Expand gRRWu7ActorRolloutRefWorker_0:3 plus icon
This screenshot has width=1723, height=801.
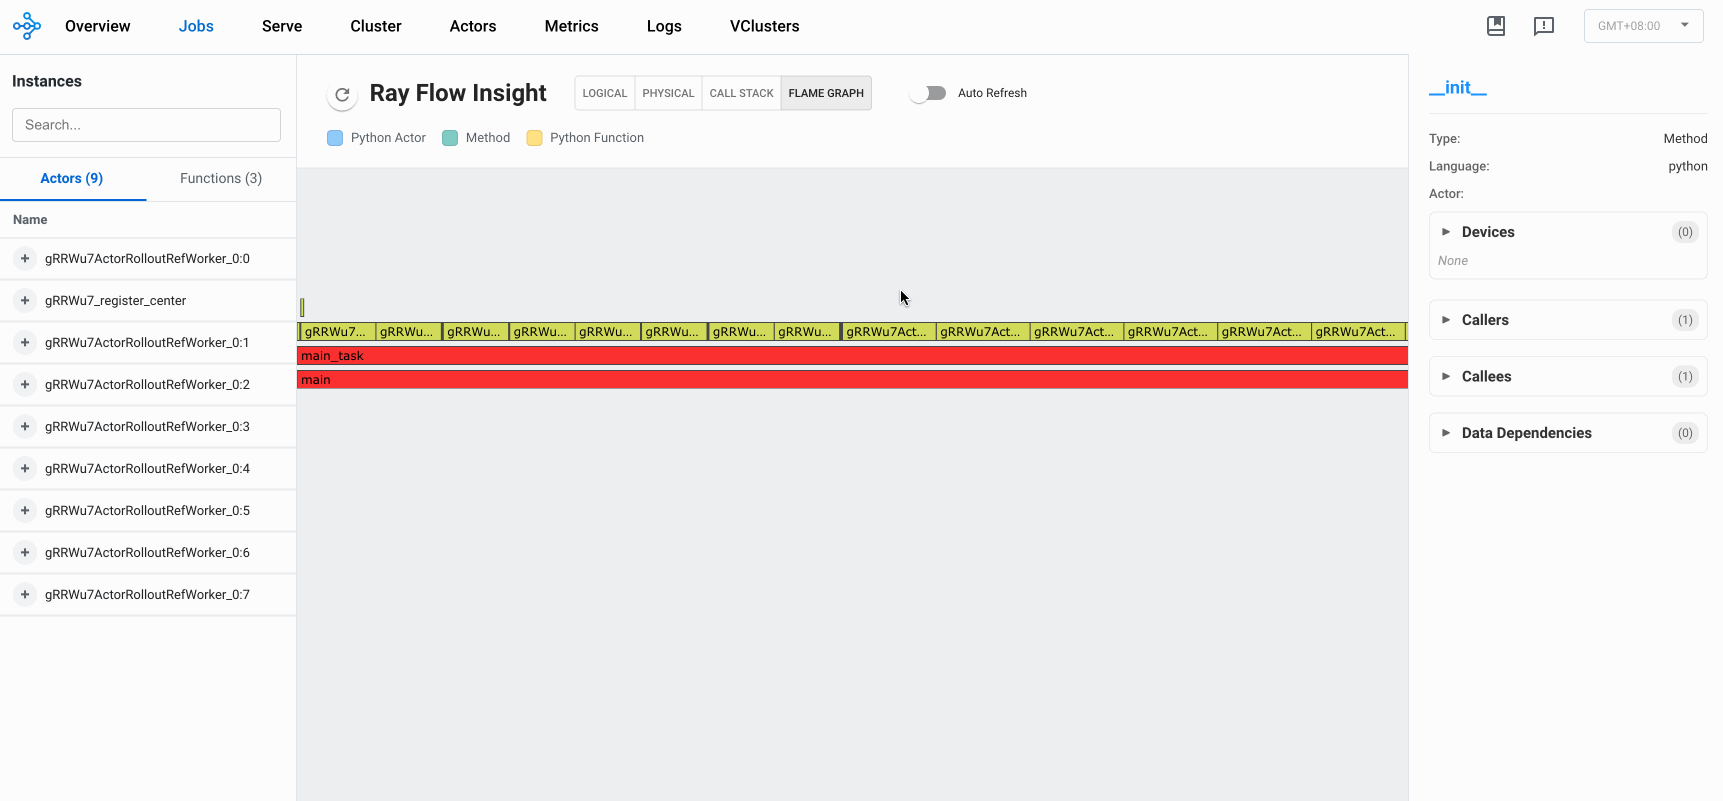25,426
